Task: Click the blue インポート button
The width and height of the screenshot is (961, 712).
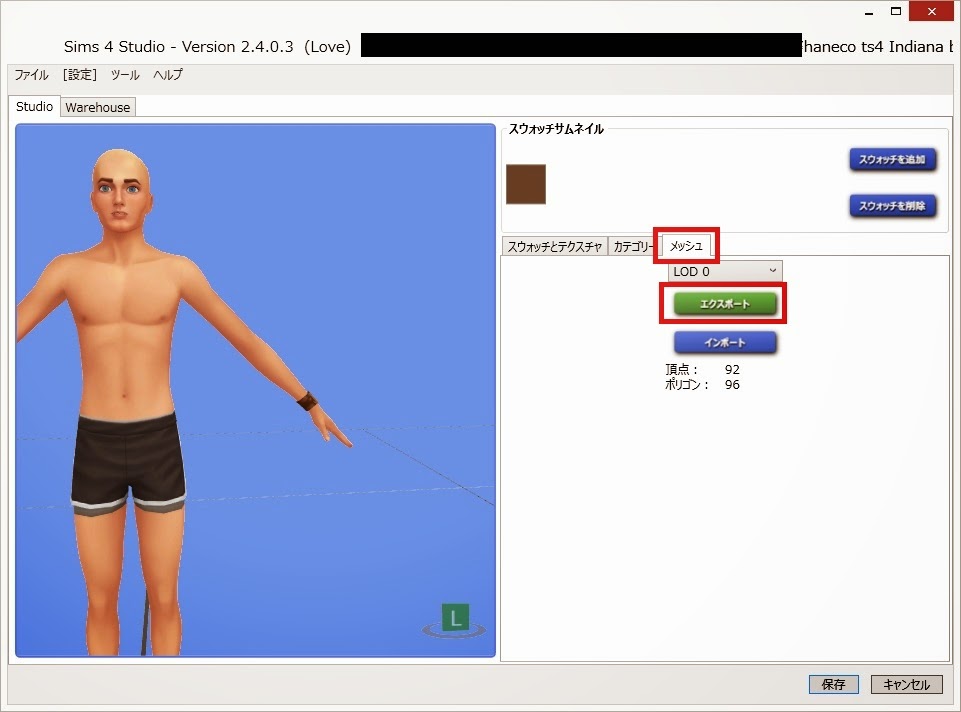Action: pyautogui.click(x=725, y=342)
